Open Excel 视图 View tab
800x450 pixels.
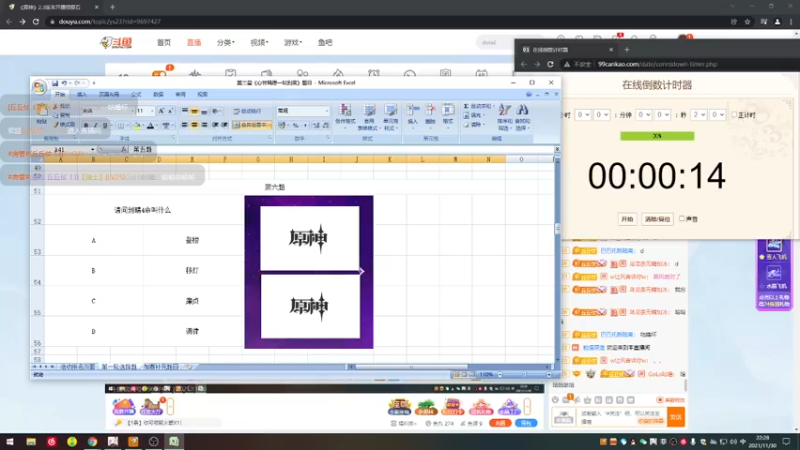tap(203, 94)
